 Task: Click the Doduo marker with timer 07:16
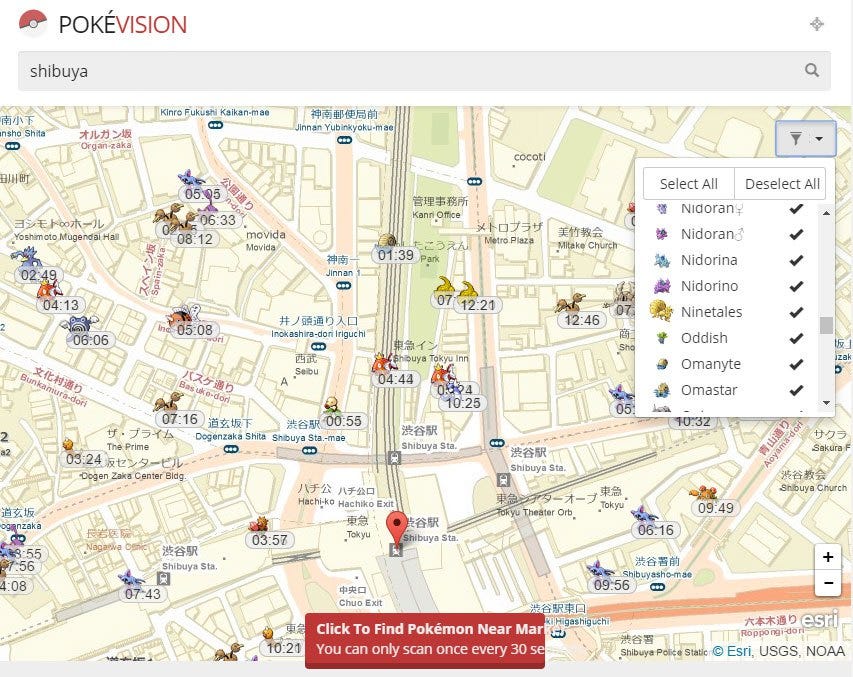click(x=169, y=403)
